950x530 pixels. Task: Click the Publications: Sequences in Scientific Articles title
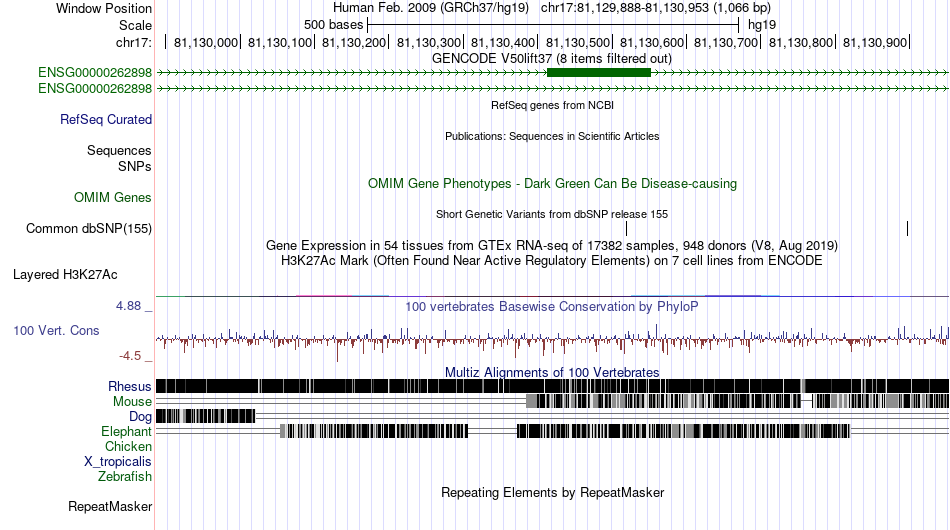pos(552,136)
